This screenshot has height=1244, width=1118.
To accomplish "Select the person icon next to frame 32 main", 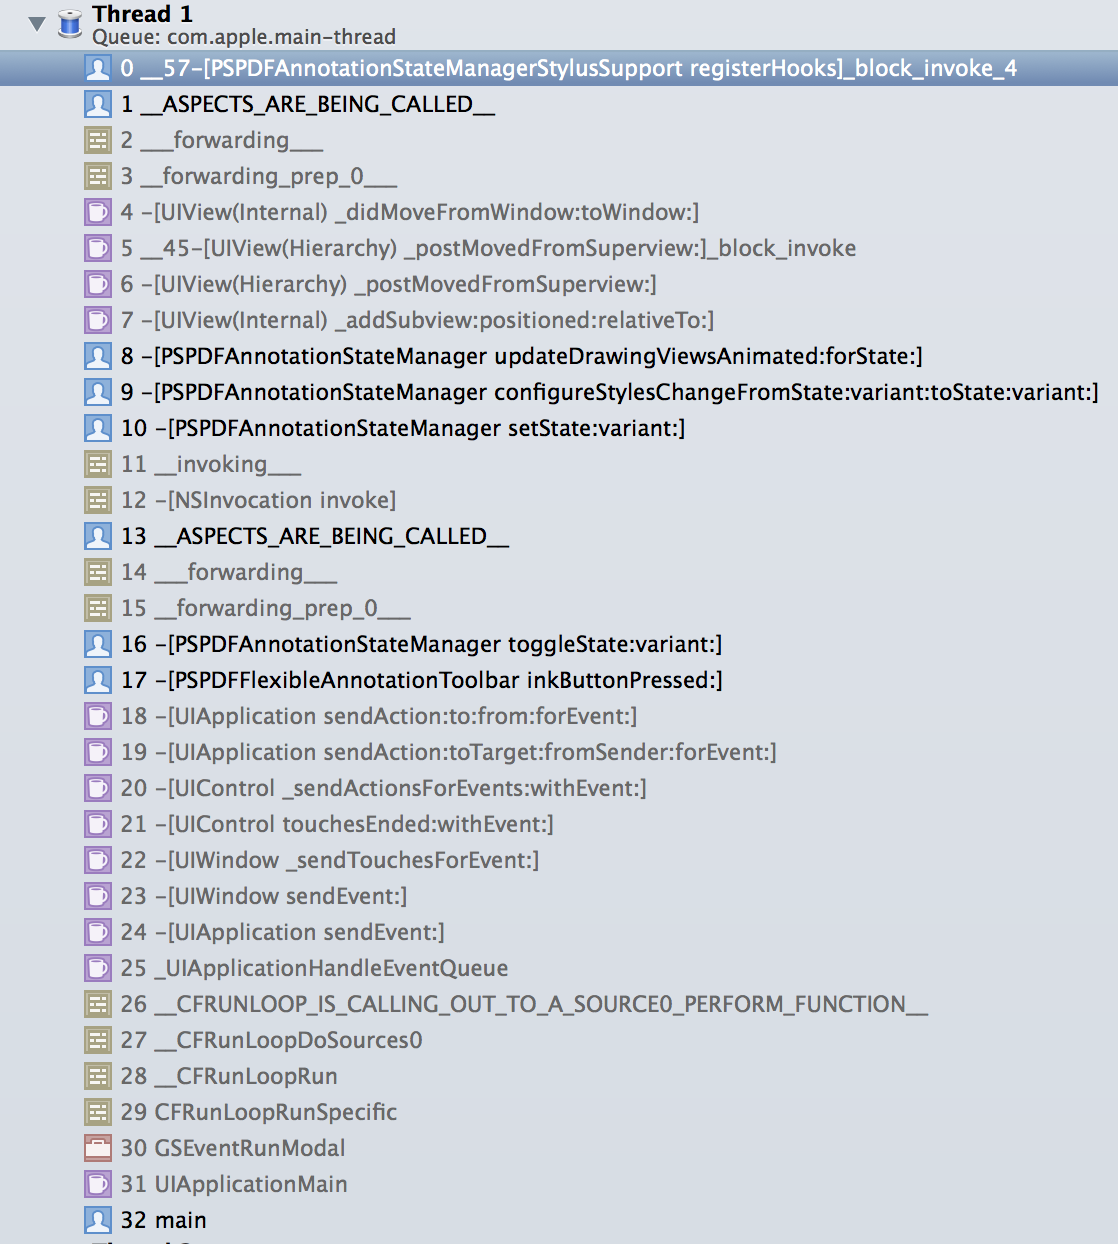I will coord(97,1220).
